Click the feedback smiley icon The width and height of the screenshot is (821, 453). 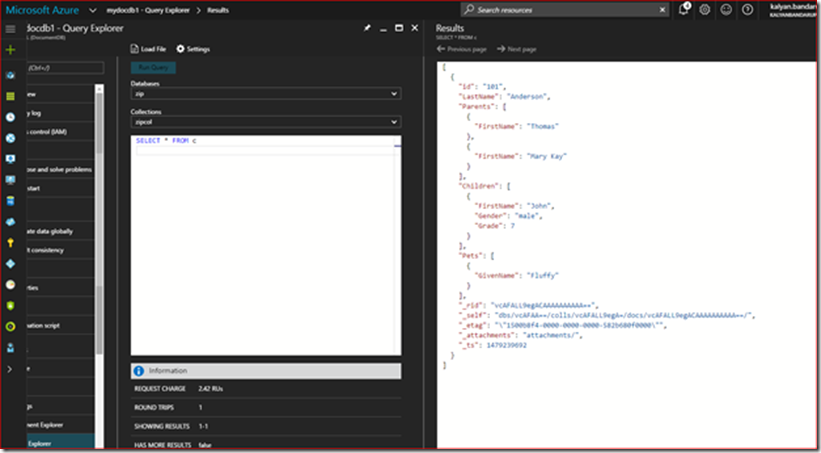click(x=726, y=9)
